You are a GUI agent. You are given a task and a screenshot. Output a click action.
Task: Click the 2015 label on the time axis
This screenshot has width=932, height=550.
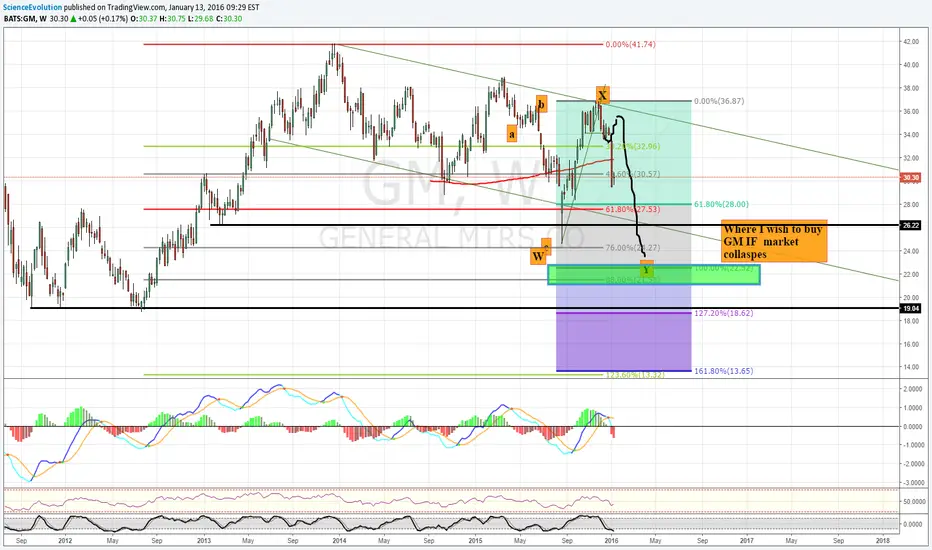point(476,540)
